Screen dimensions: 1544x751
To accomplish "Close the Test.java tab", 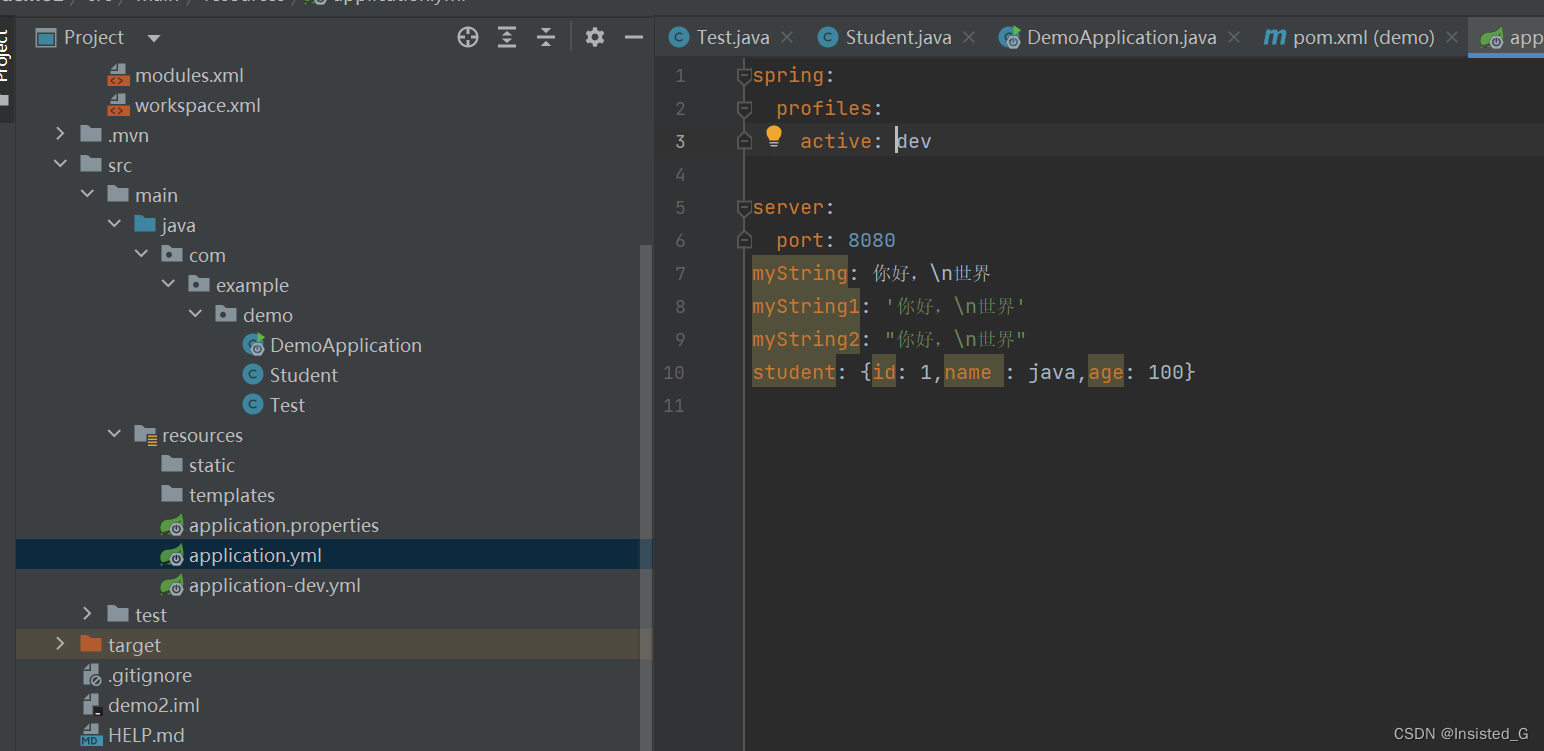I will point(787,38).
